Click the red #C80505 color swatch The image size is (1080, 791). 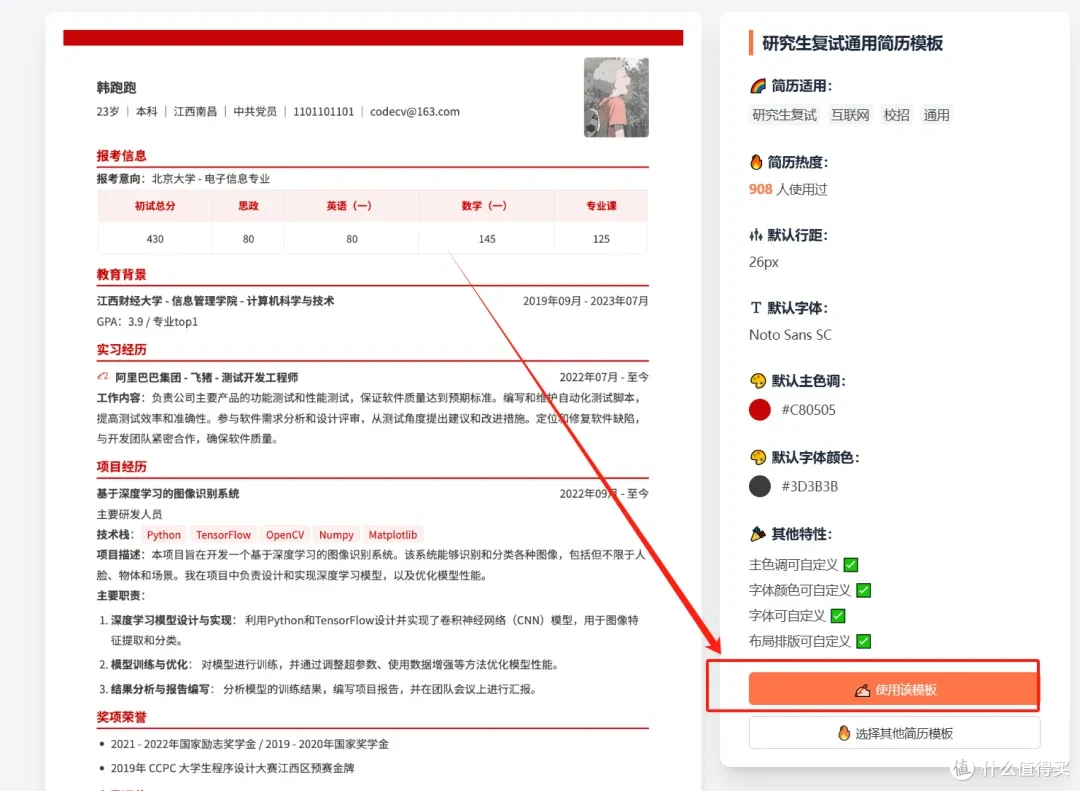[760, 410]
